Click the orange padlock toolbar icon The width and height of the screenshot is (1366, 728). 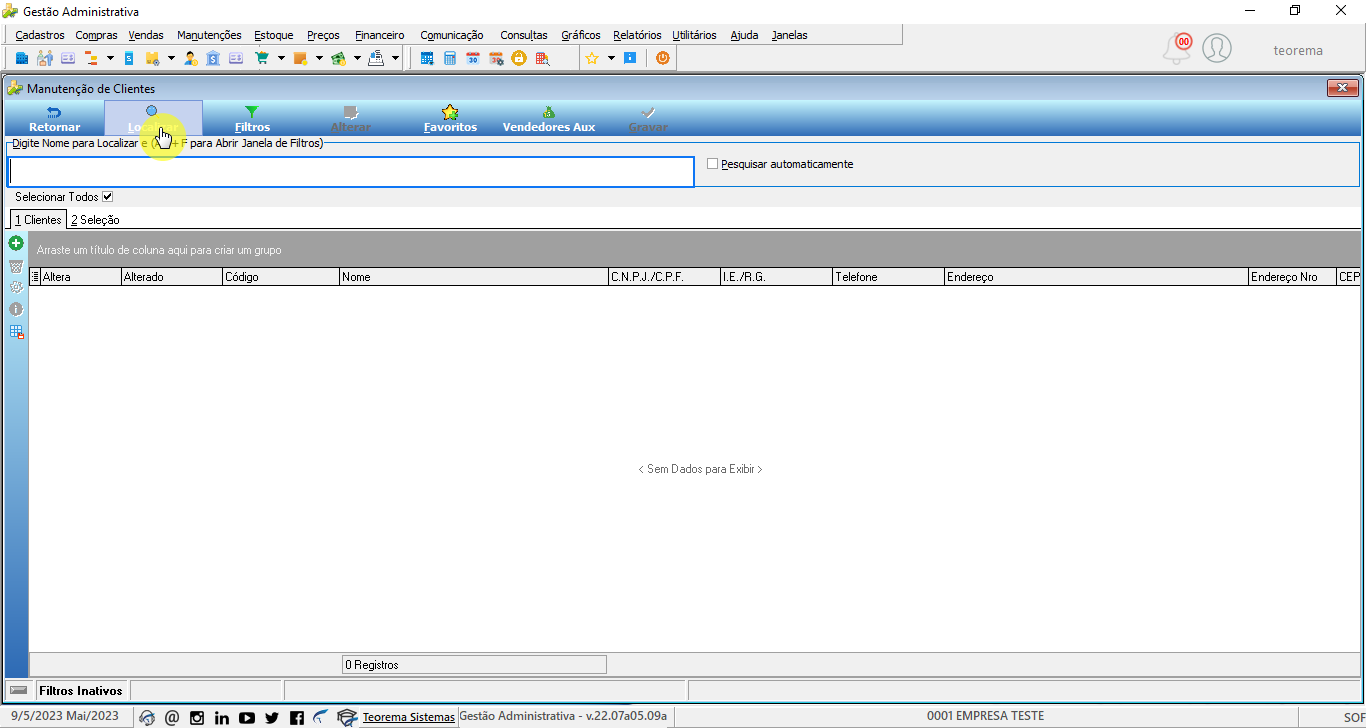[x=519, y=58]
